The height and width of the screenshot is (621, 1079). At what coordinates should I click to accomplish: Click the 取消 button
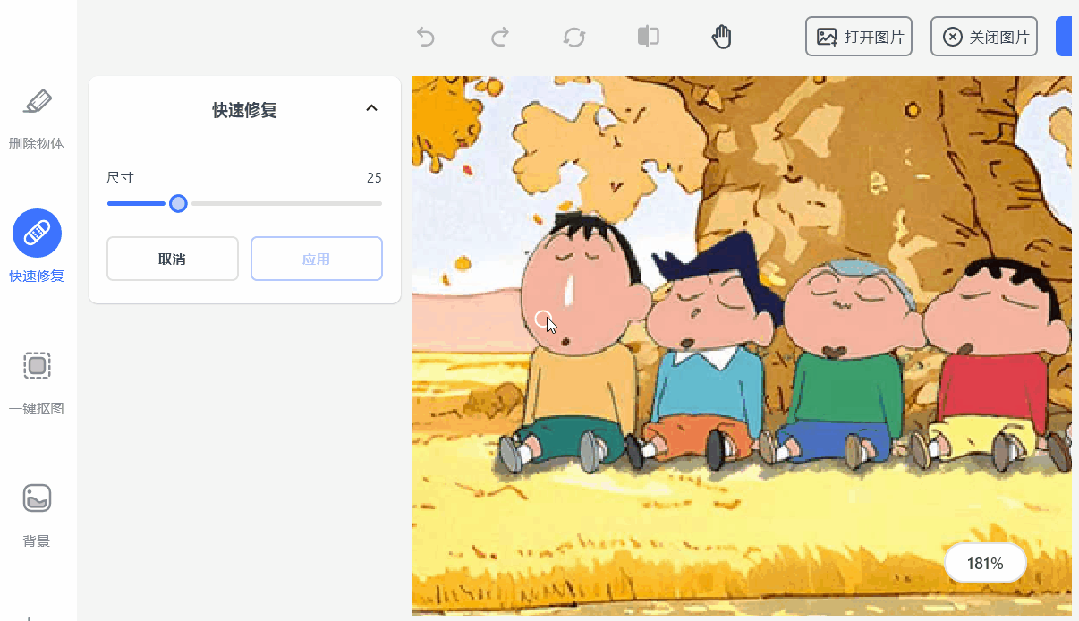tap(172, 259)
